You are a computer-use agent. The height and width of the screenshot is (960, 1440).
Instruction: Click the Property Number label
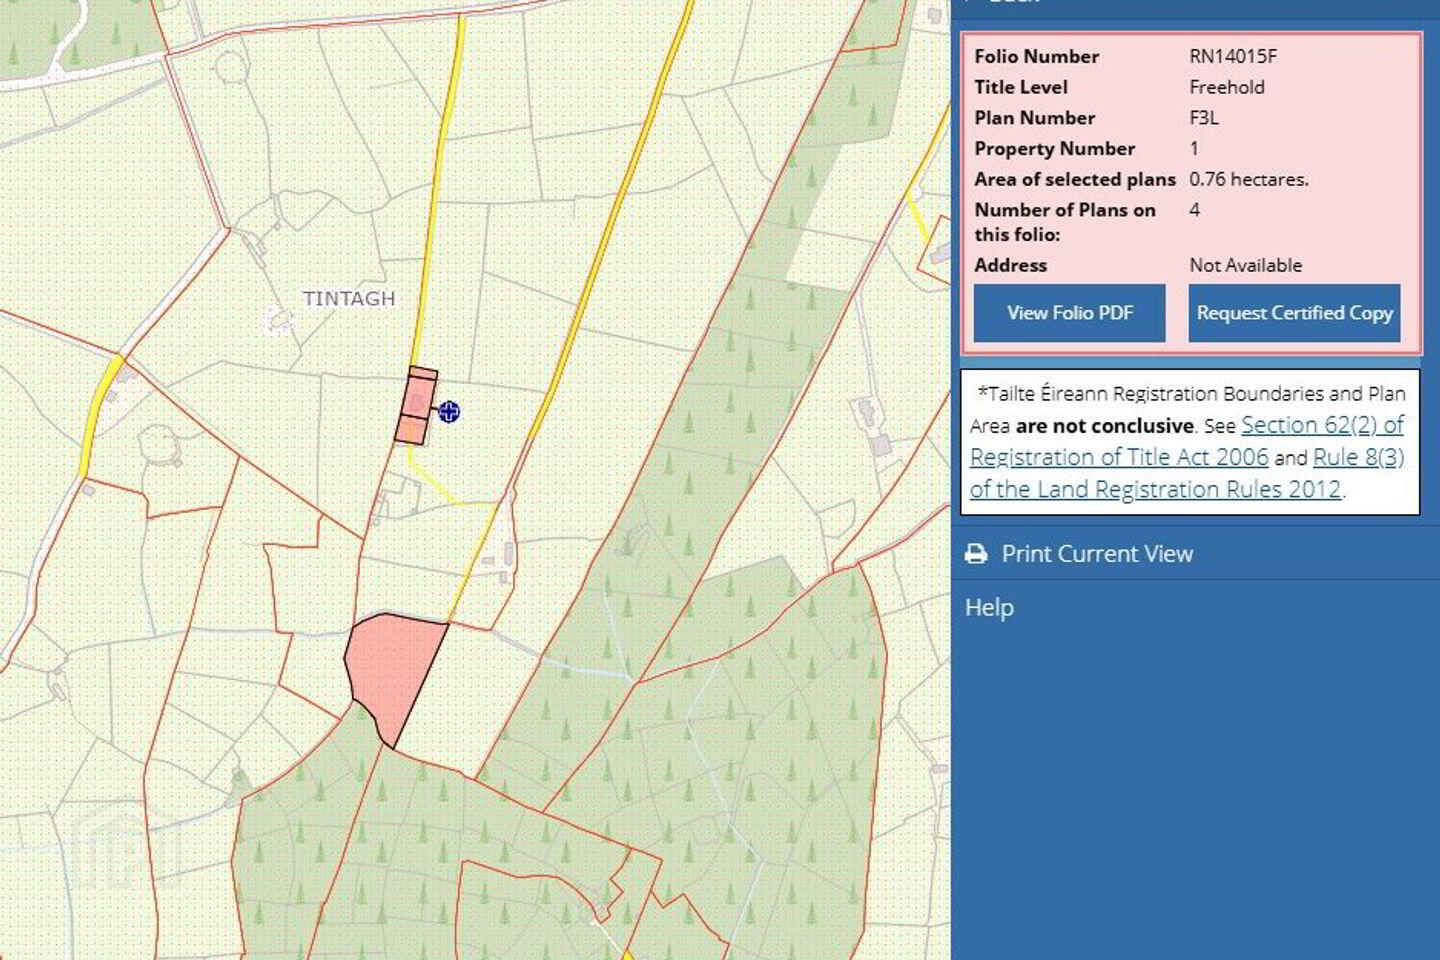pos(1054,148)
